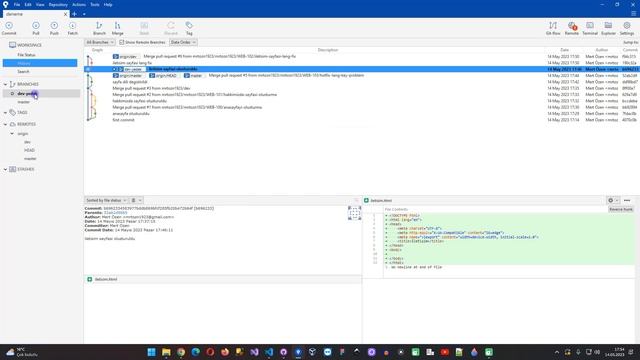Open the Edit menu
Image resolution: width=640 pixels, height=360 pixels.
28,4
